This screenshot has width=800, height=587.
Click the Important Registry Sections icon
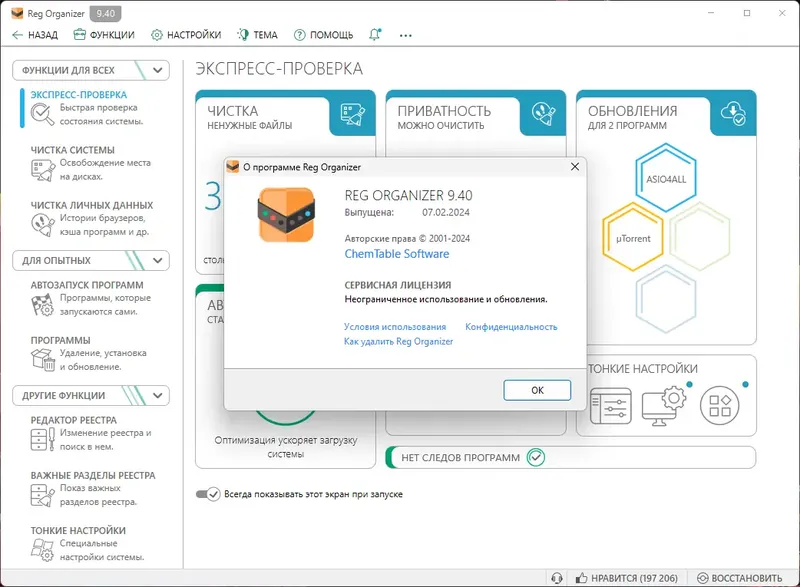pyautogui.click(x=42, y=495)
